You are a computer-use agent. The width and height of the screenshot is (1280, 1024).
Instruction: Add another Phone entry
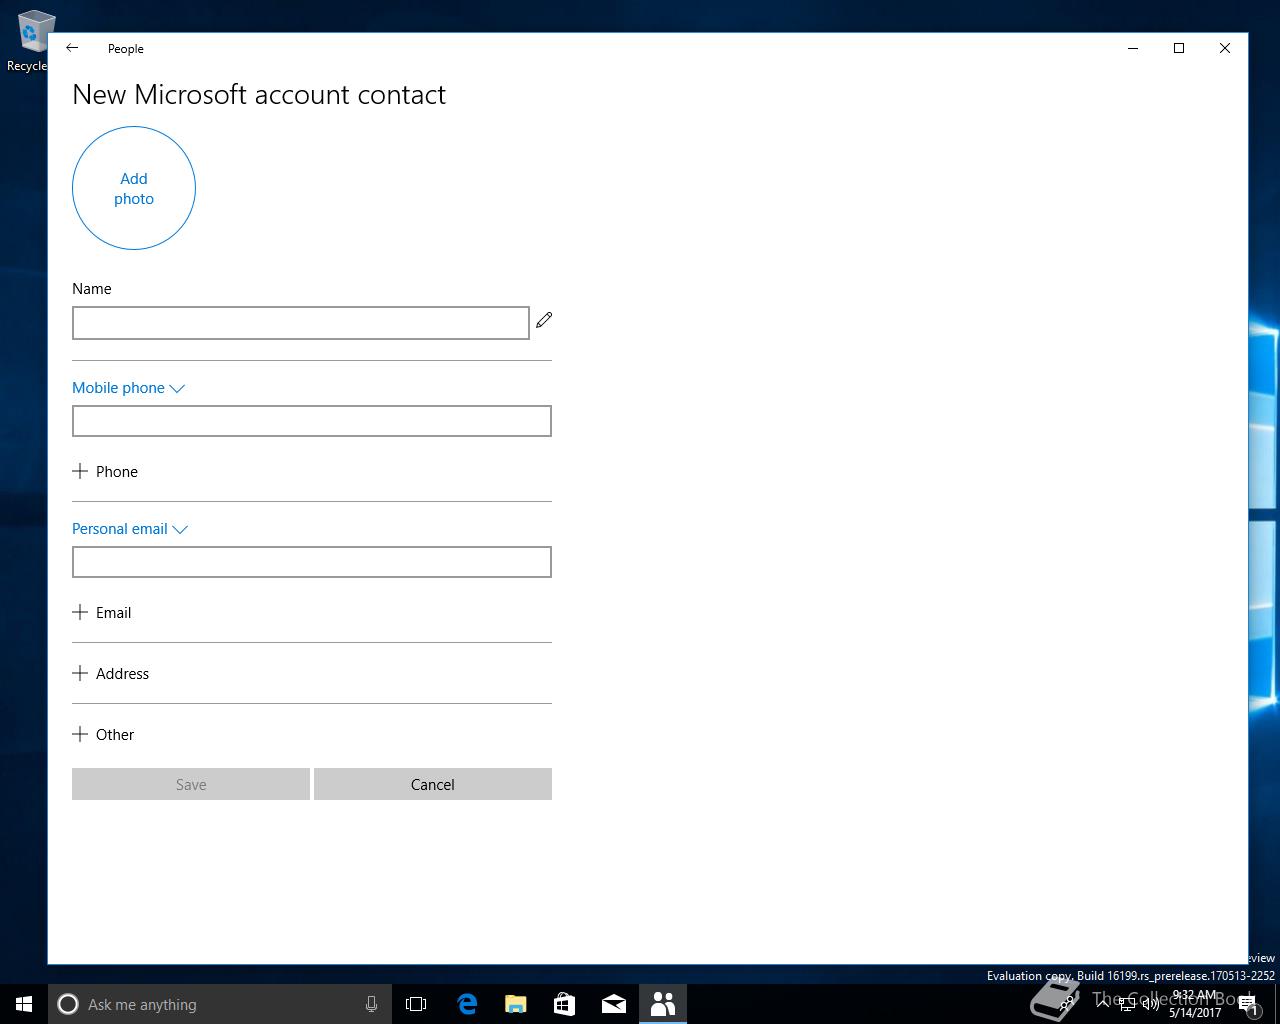point(105,471)
